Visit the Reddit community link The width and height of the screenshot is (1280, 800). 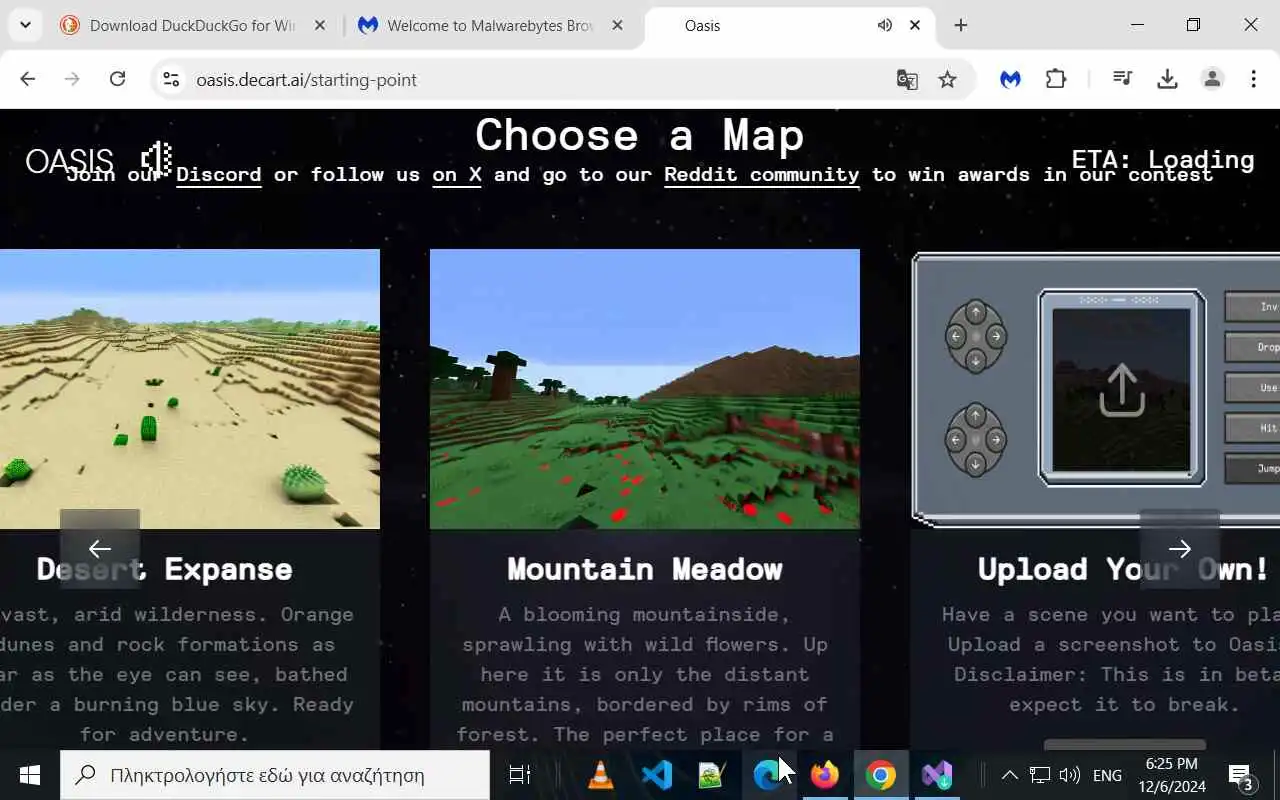pos(761,174)
